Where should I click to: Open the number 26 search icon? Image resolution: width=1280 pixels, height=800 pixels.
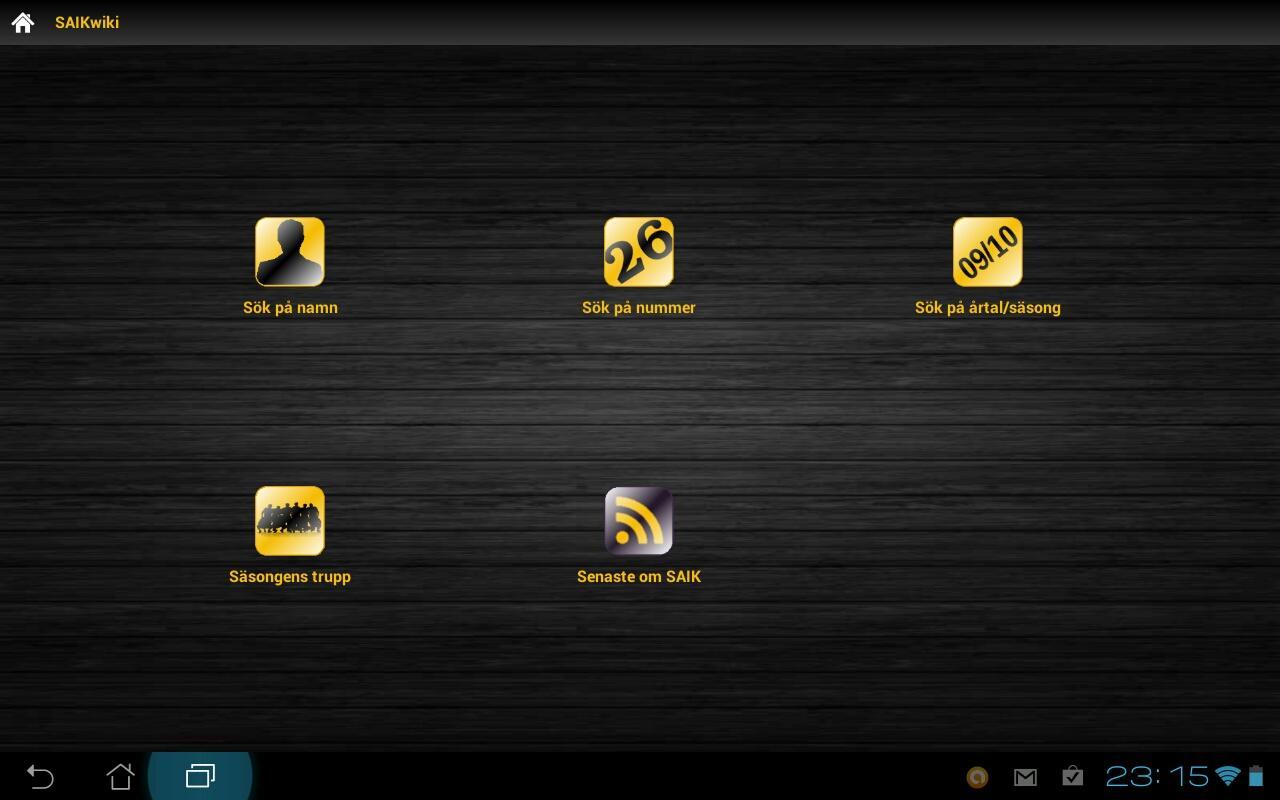[639, 252]
